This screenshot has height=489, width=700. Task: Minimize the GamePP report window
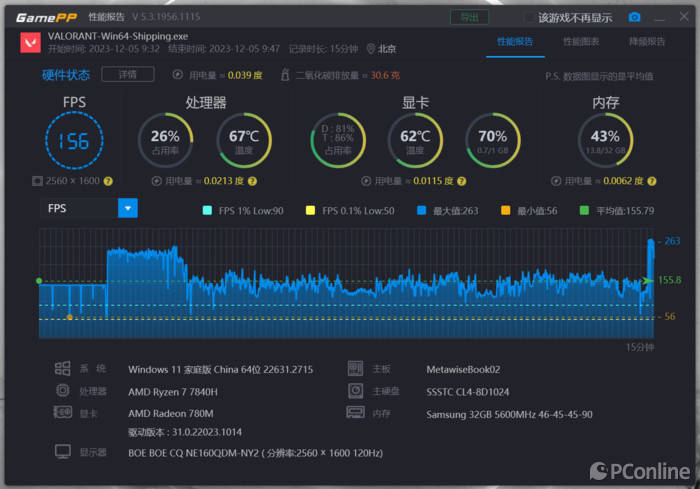pos(659,19)
